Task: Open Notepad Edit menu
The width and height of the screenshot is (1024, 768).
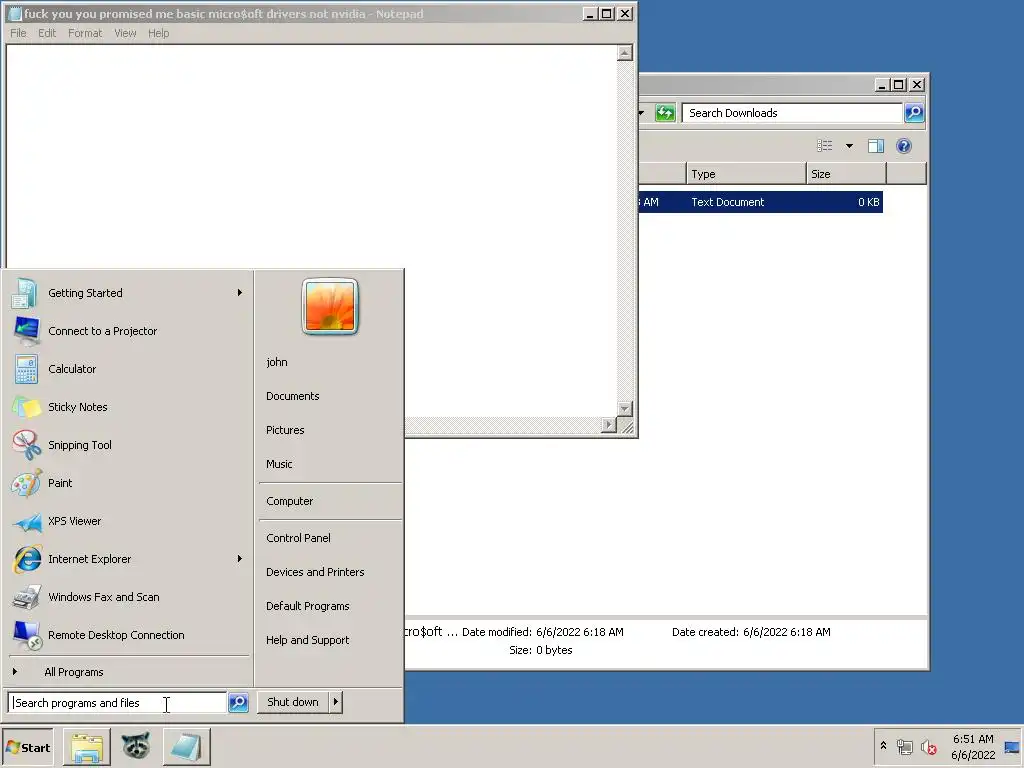Action: (x=47, y=33)
